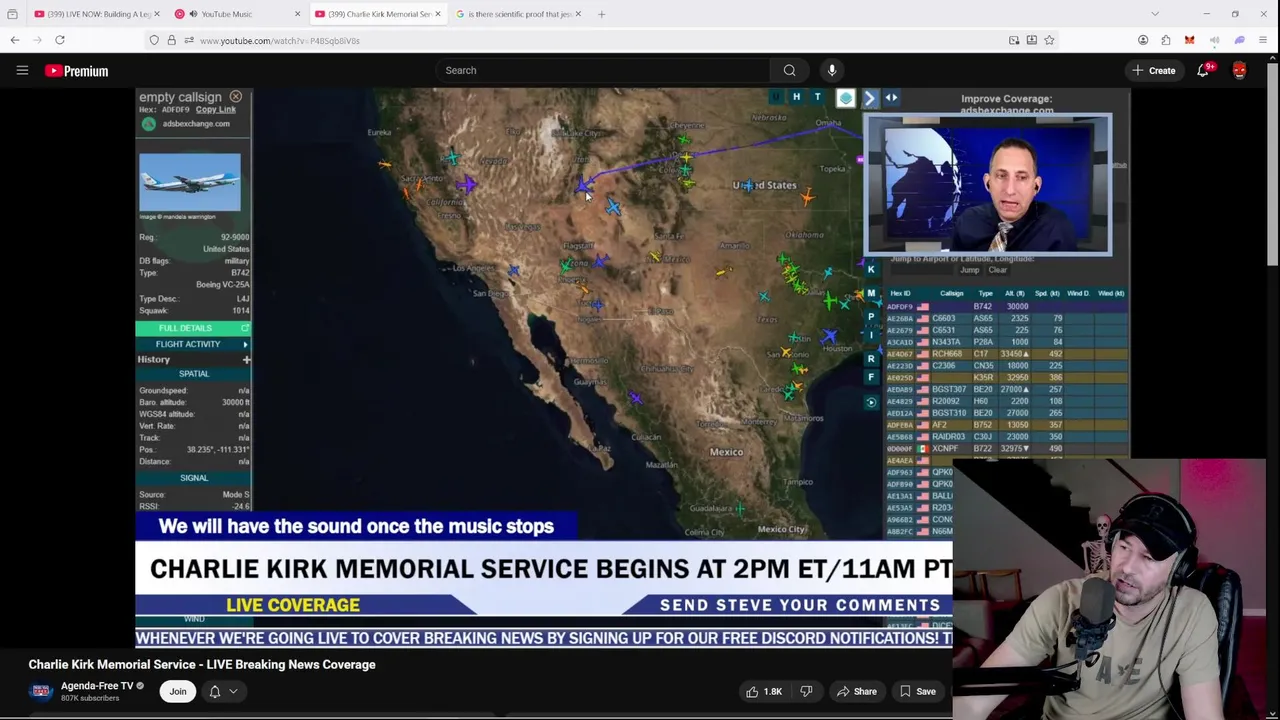
Task: Select RCH668 row in the aircraft table
Action: pyautogui.click(x=1006, y=353)
